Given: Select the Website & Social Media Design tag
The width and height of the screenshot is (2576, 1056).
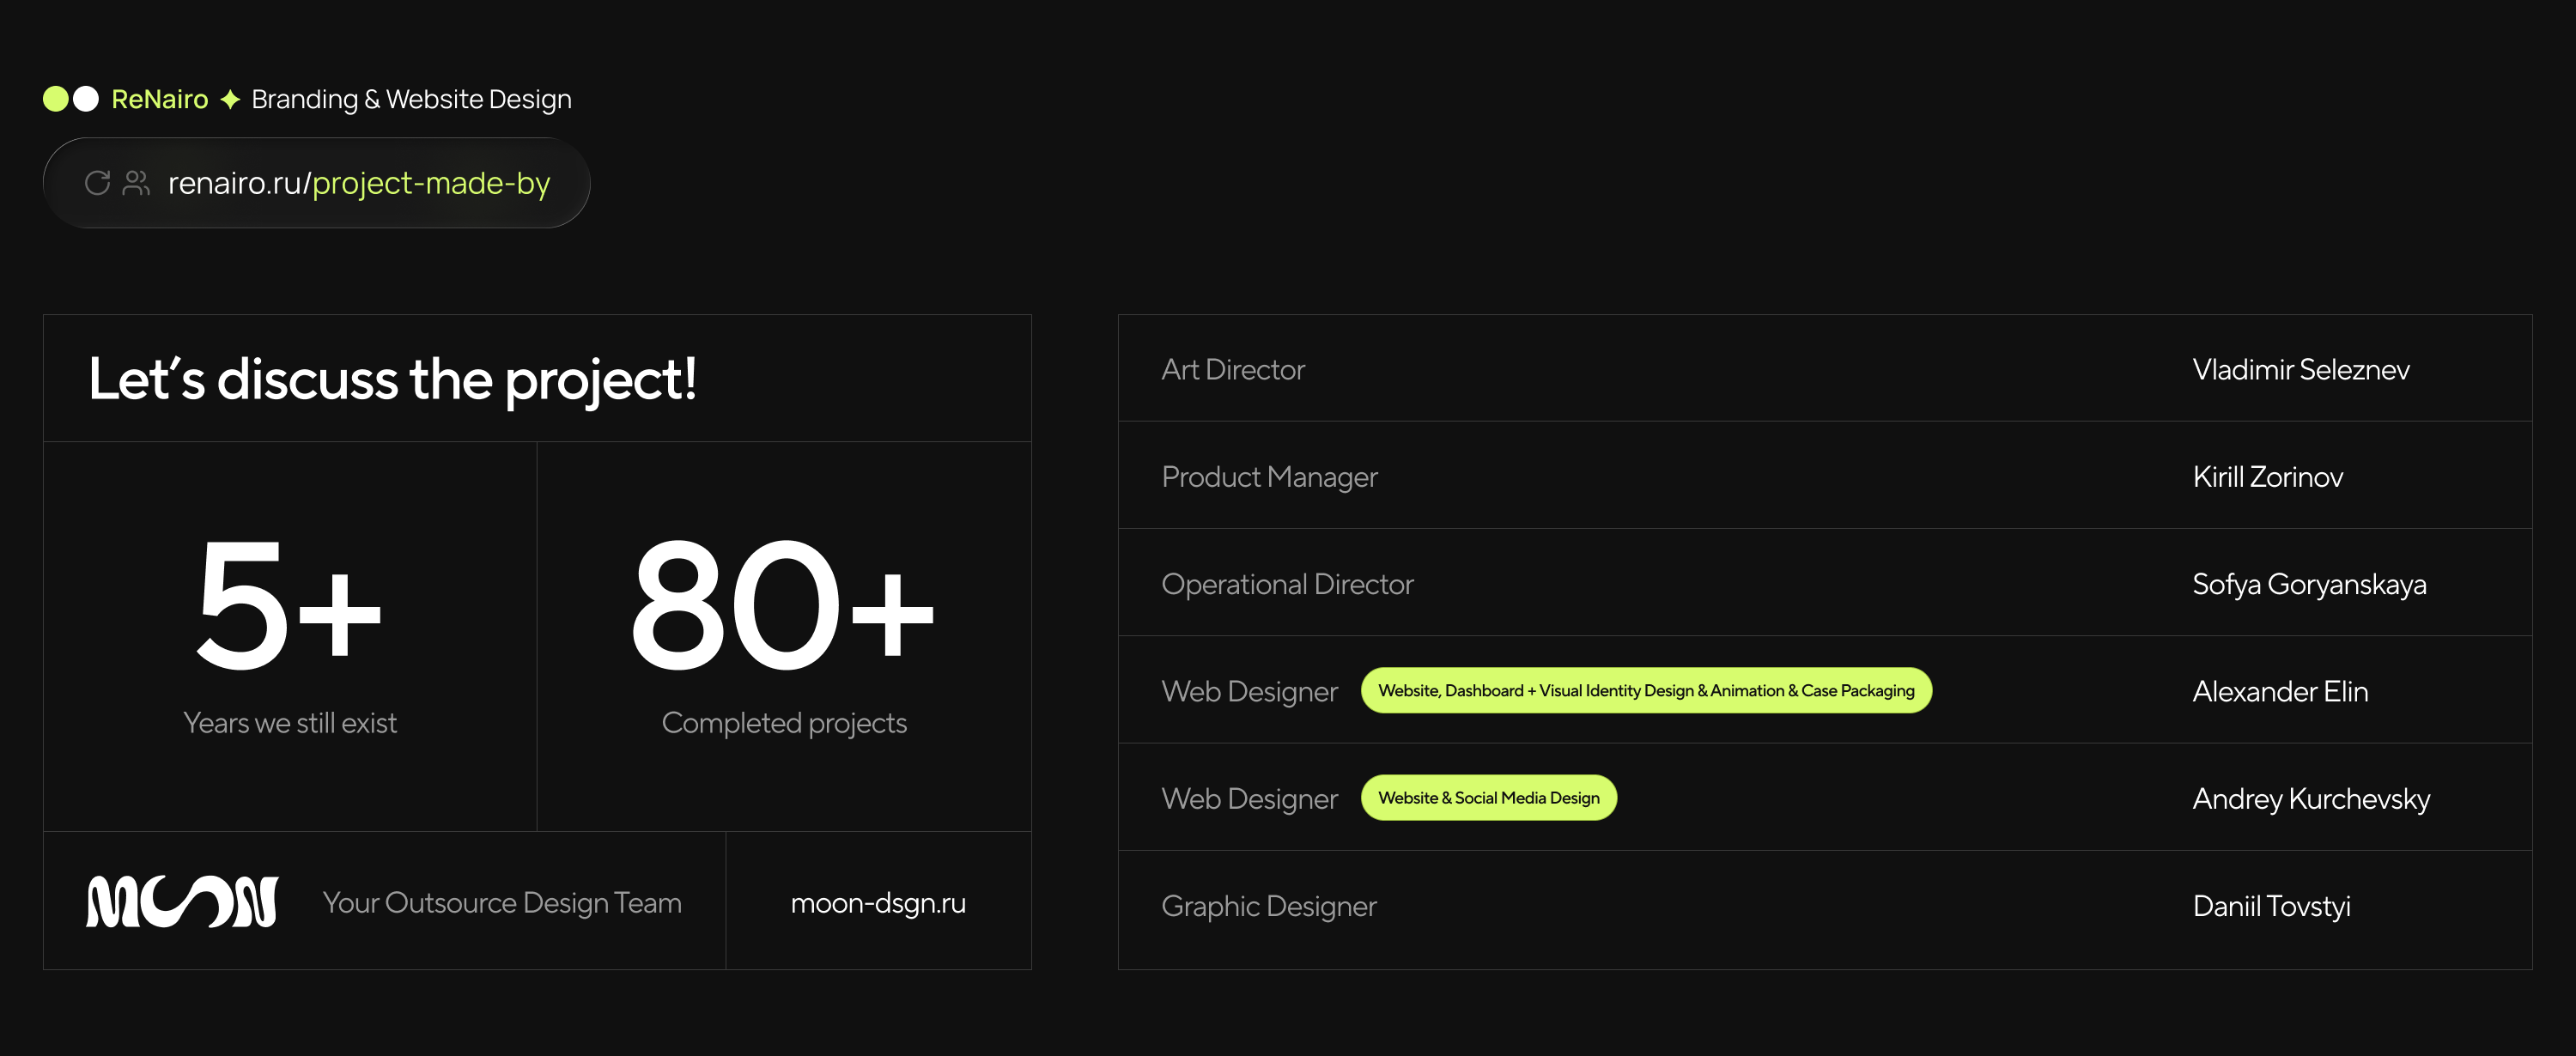Looking at the screenshot, I should point(1488,798).
